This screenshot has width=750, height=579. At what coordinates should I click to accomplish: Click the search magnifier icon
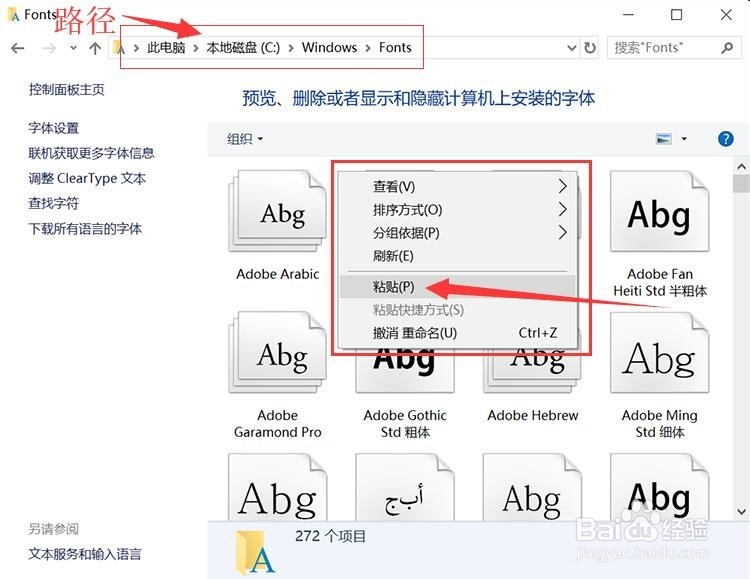[x=727, y=48]
